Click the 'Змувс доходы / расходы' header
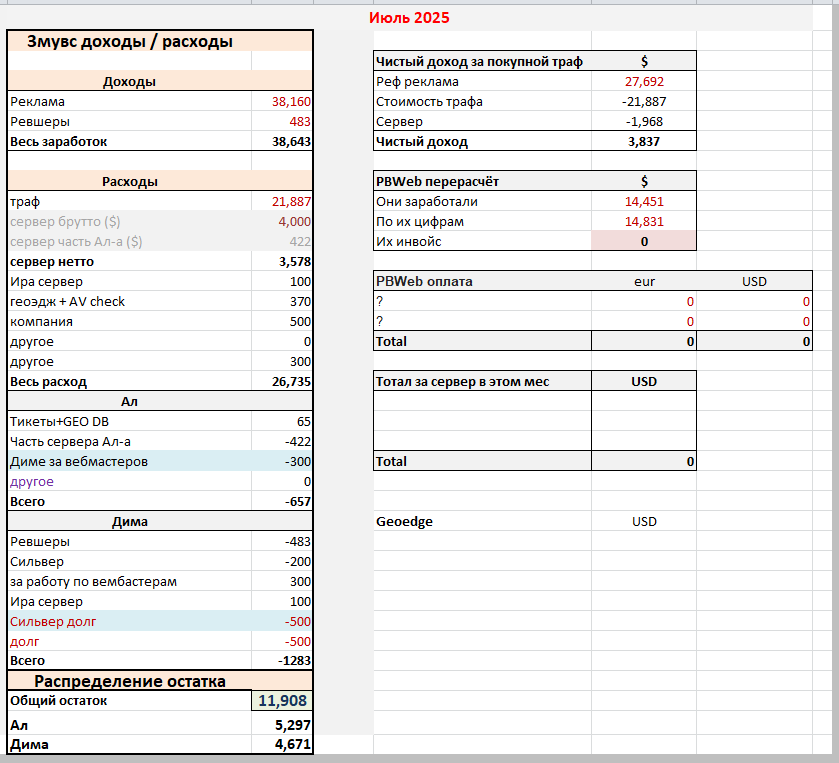 (x=130, y=41)
